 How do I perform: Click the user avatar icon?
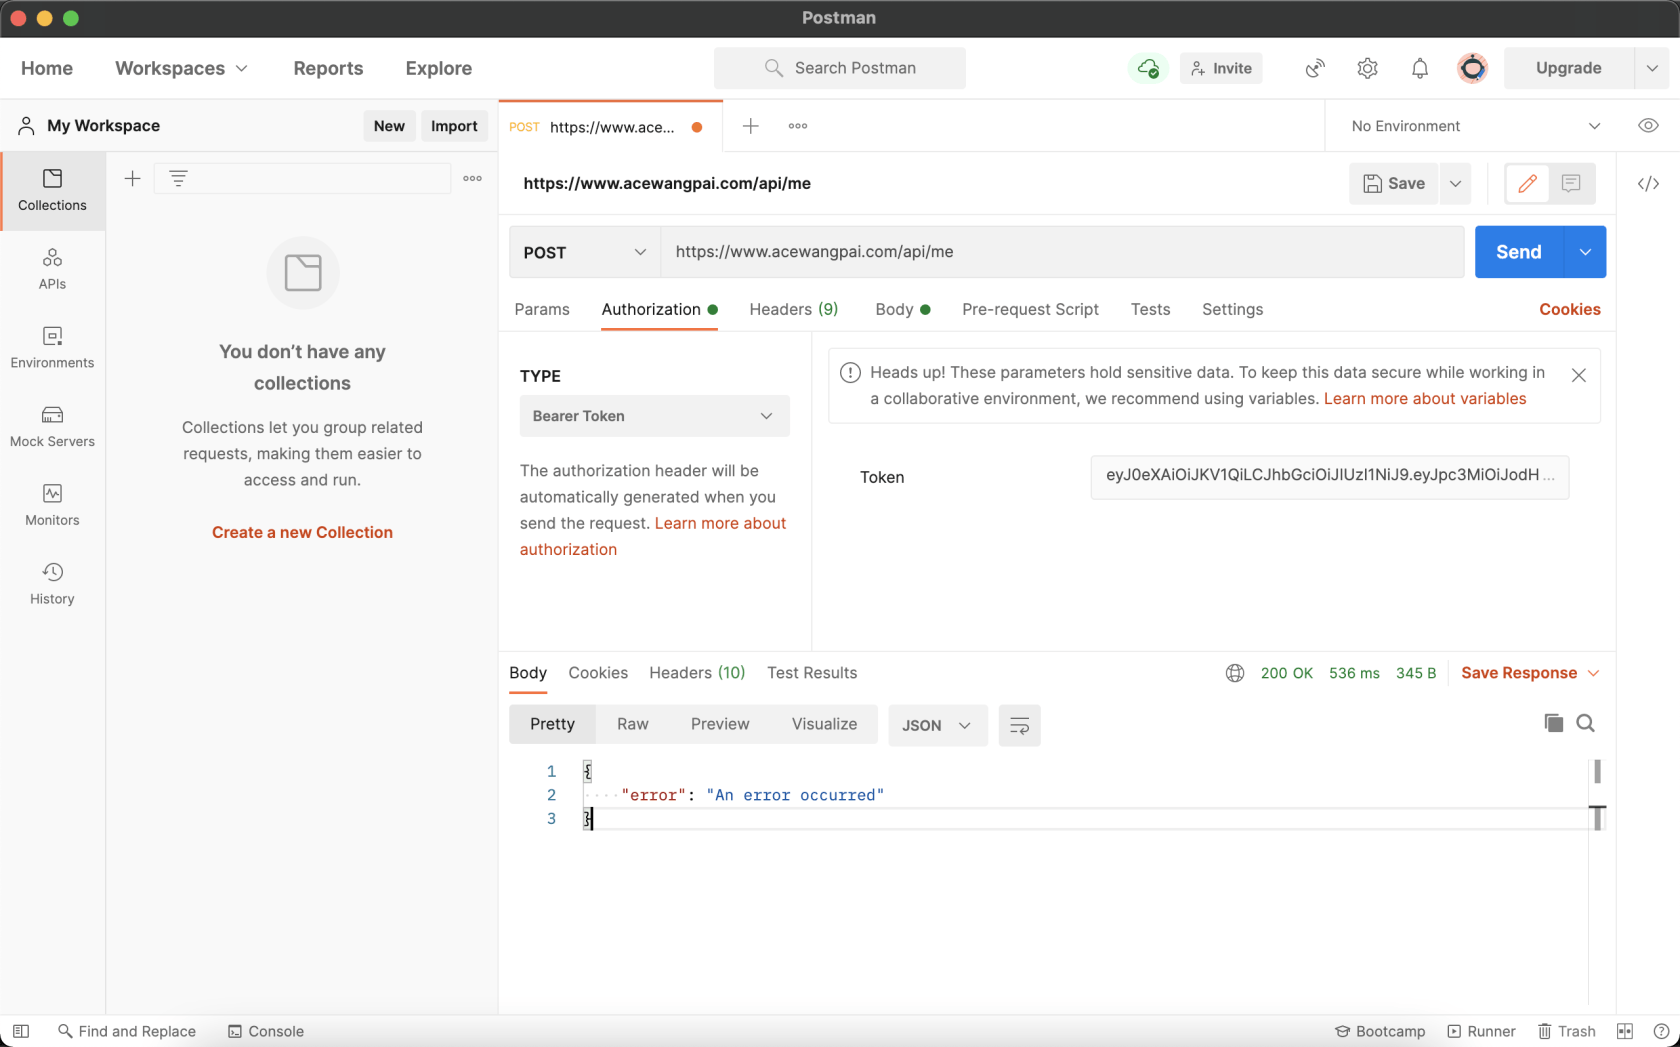click(x=1472, y=68)
